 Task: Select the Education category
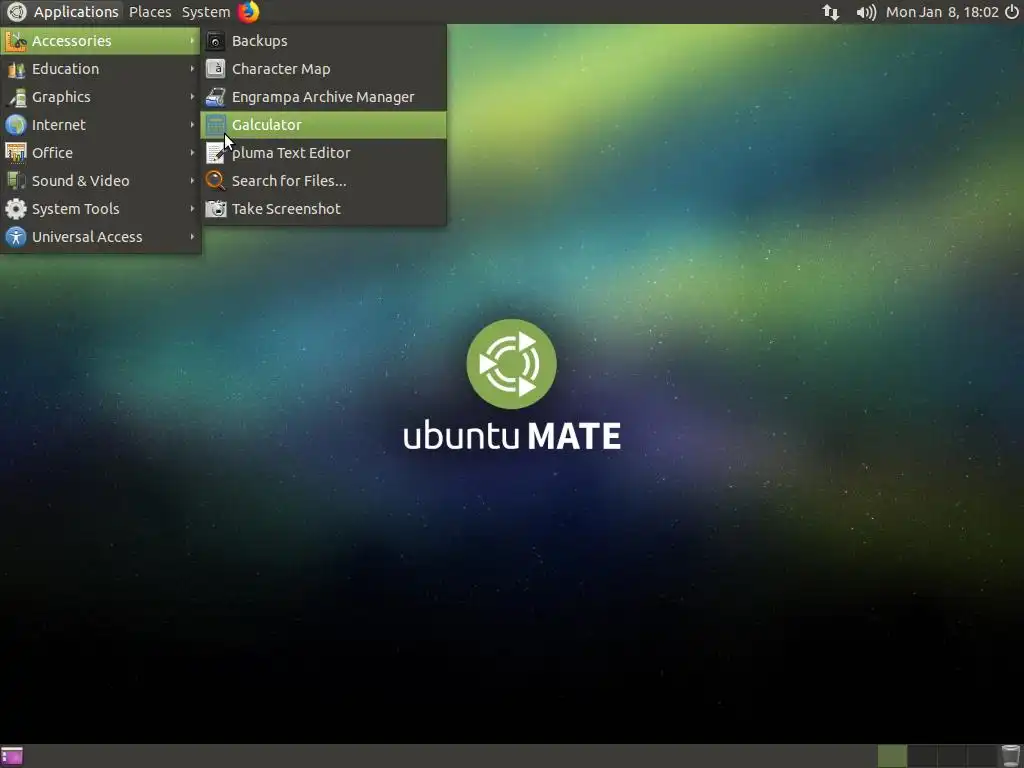coord(101,69)
